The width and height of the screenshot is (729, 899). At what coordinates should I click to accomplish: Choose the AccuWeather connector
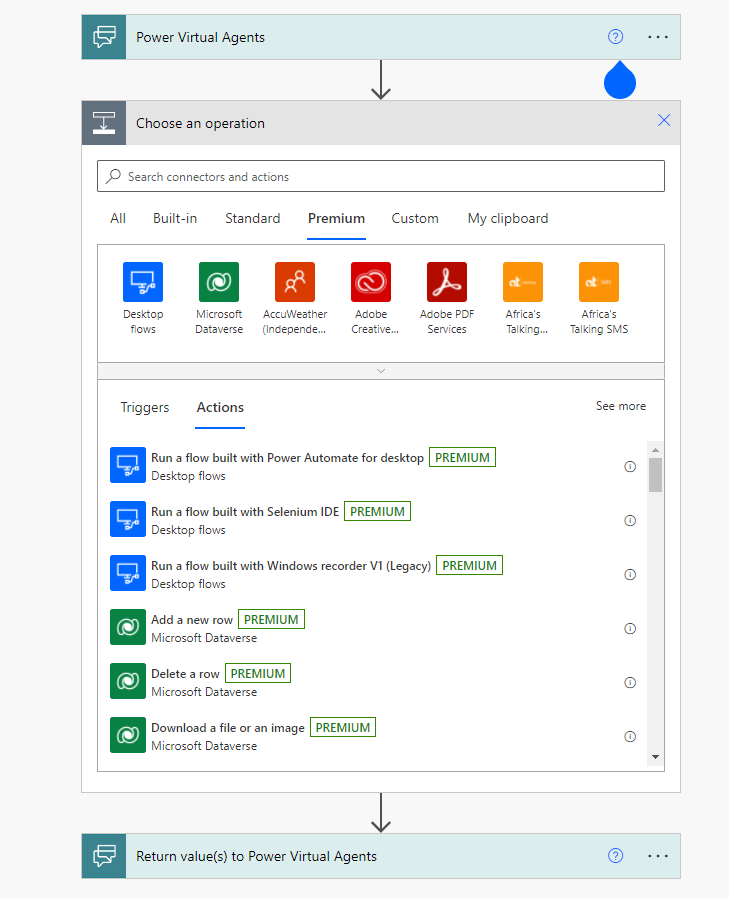pos(295,282)
